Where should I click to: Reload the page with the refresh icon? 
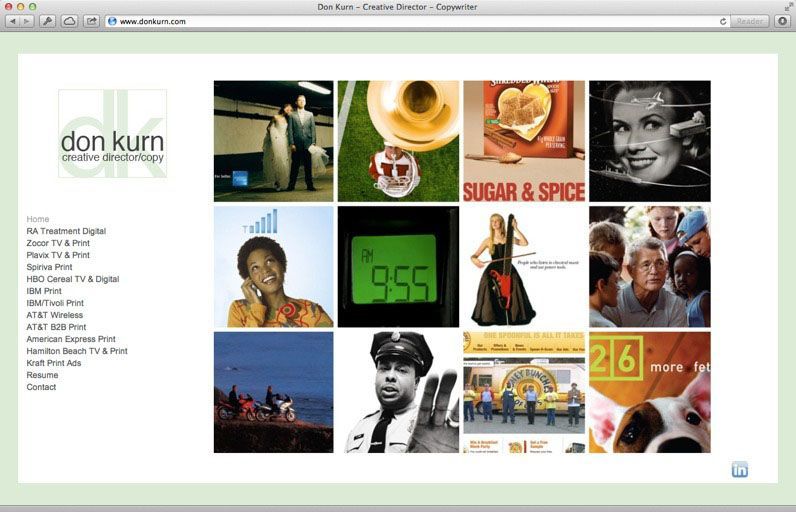tap(723, 21)
